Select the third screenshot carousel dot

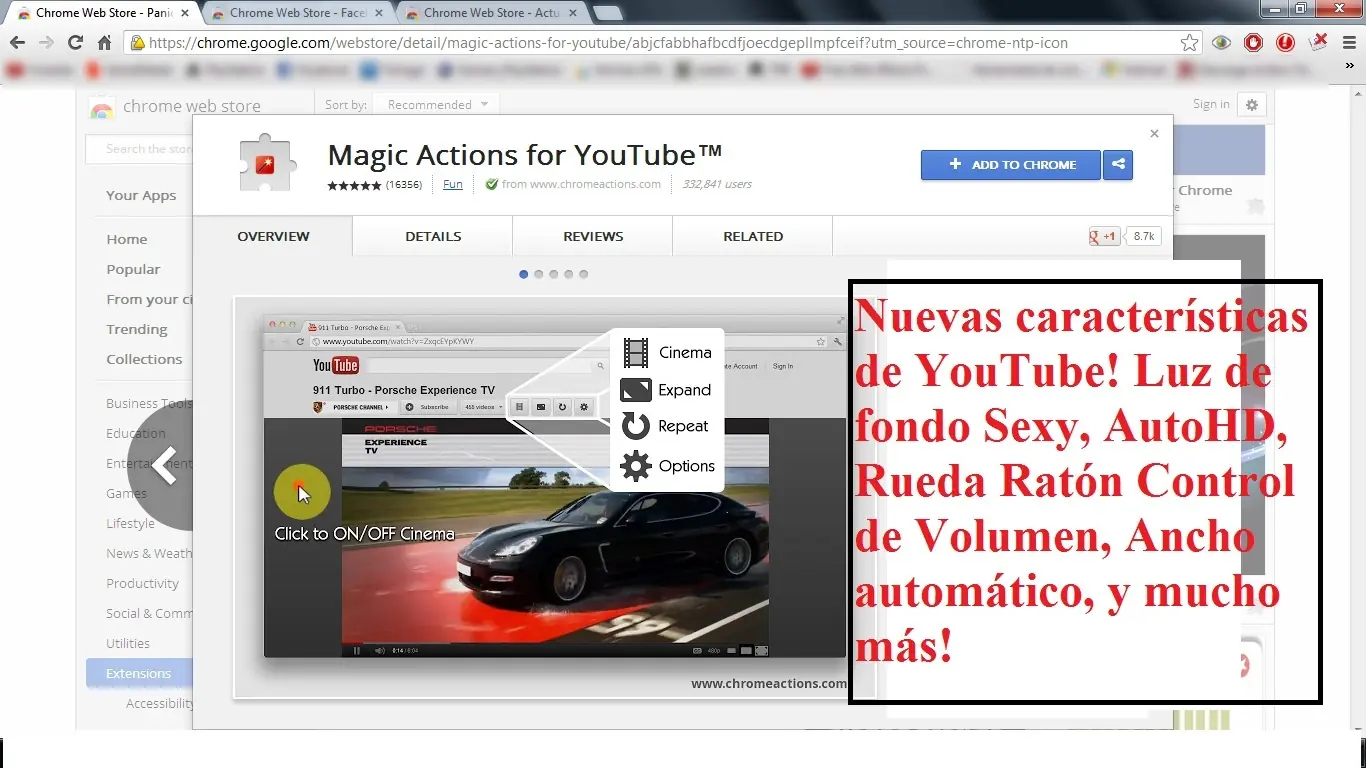[554, 274]
